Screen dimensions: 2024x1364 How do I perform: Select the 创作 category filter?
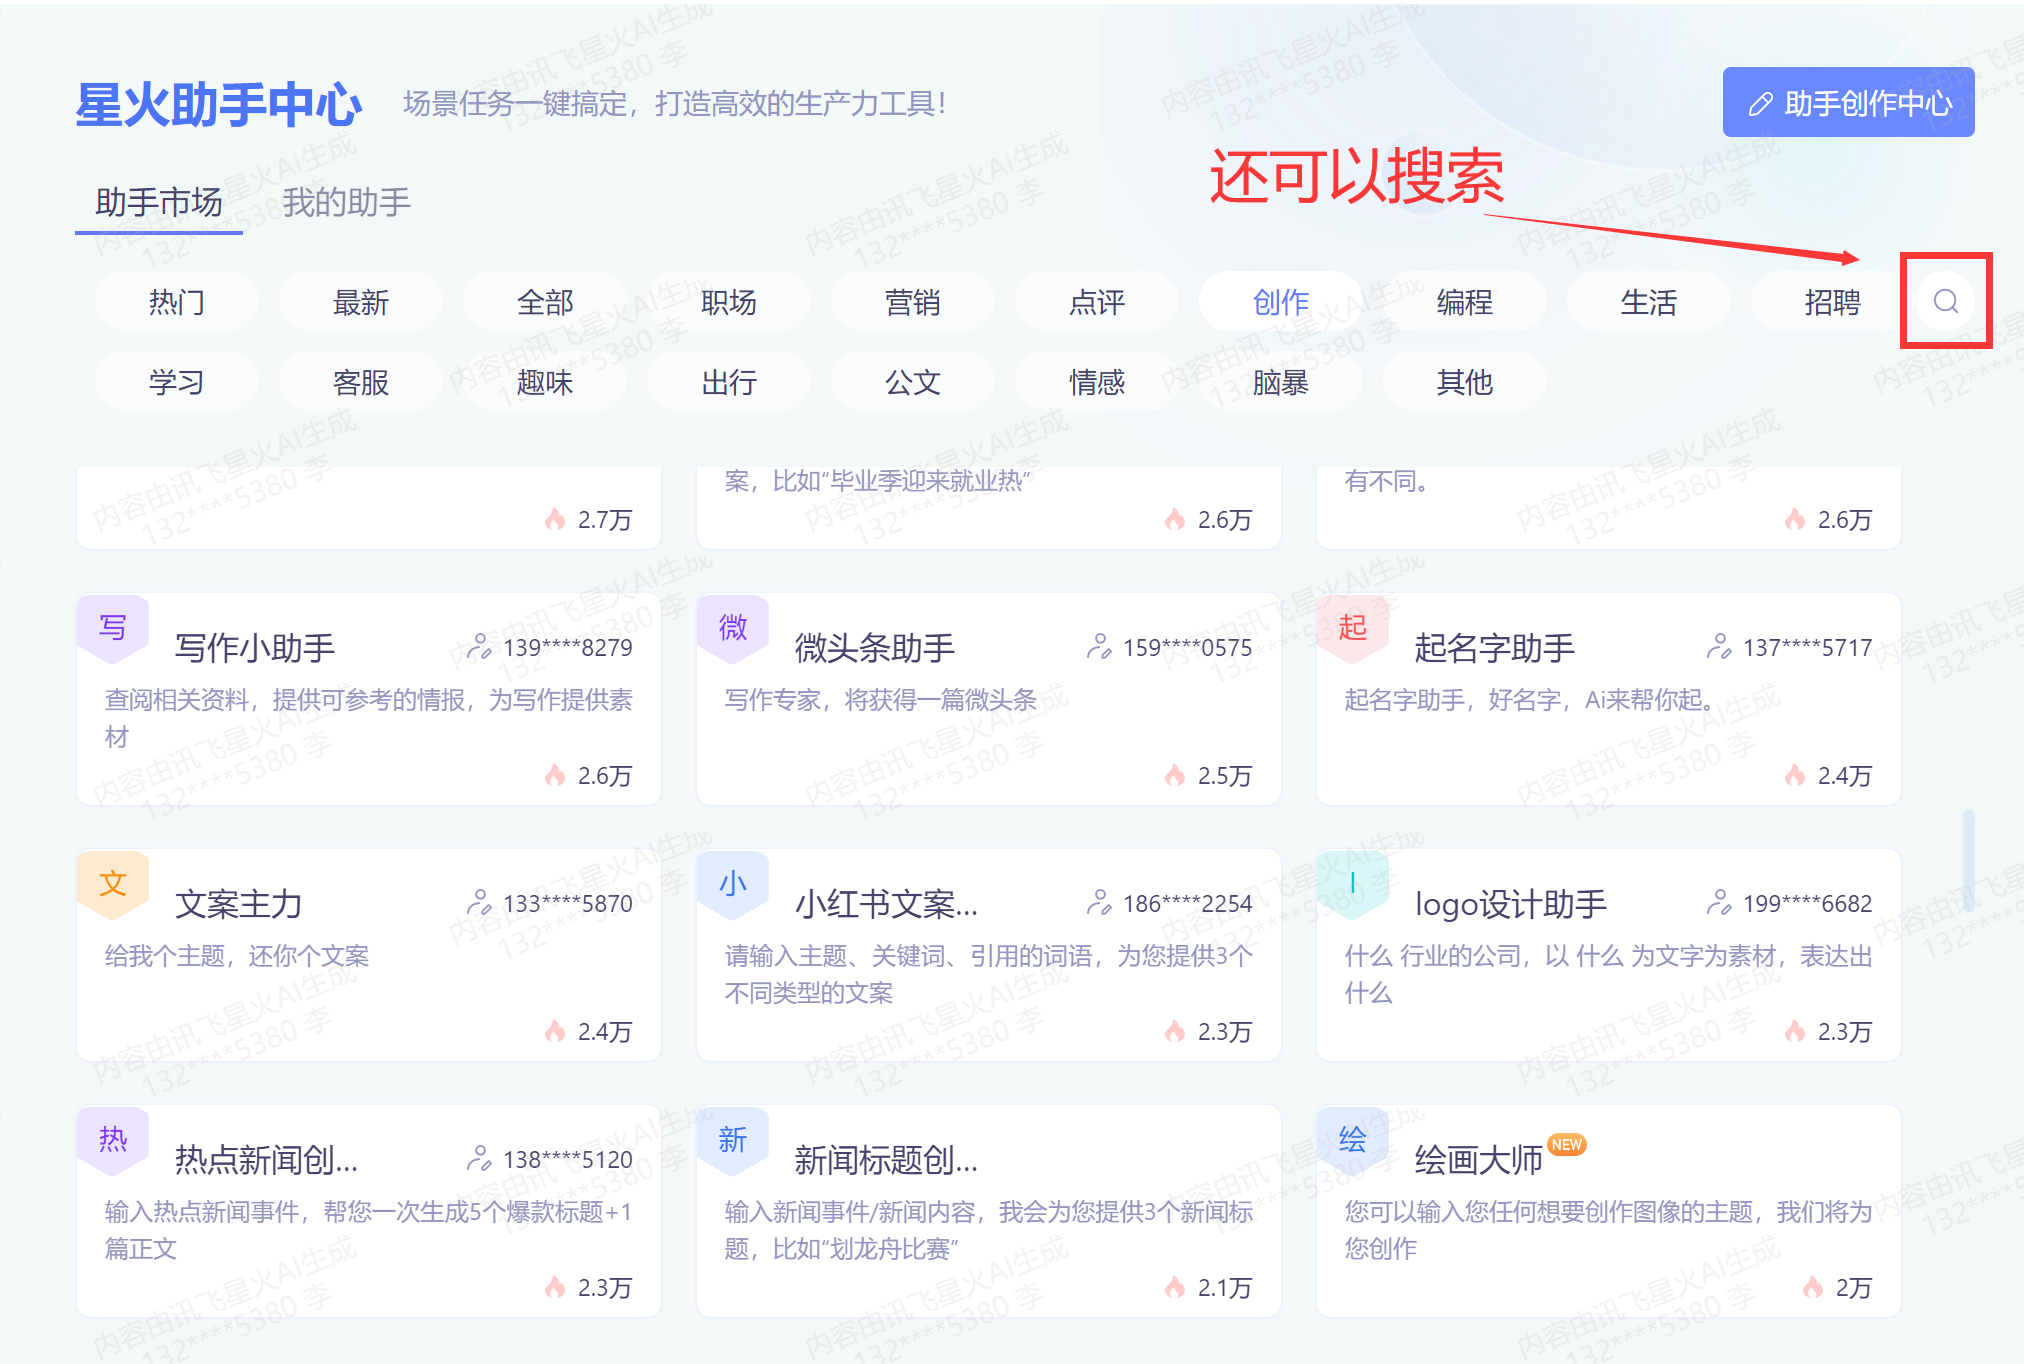pyautogui.click(x=1281, y=302)
